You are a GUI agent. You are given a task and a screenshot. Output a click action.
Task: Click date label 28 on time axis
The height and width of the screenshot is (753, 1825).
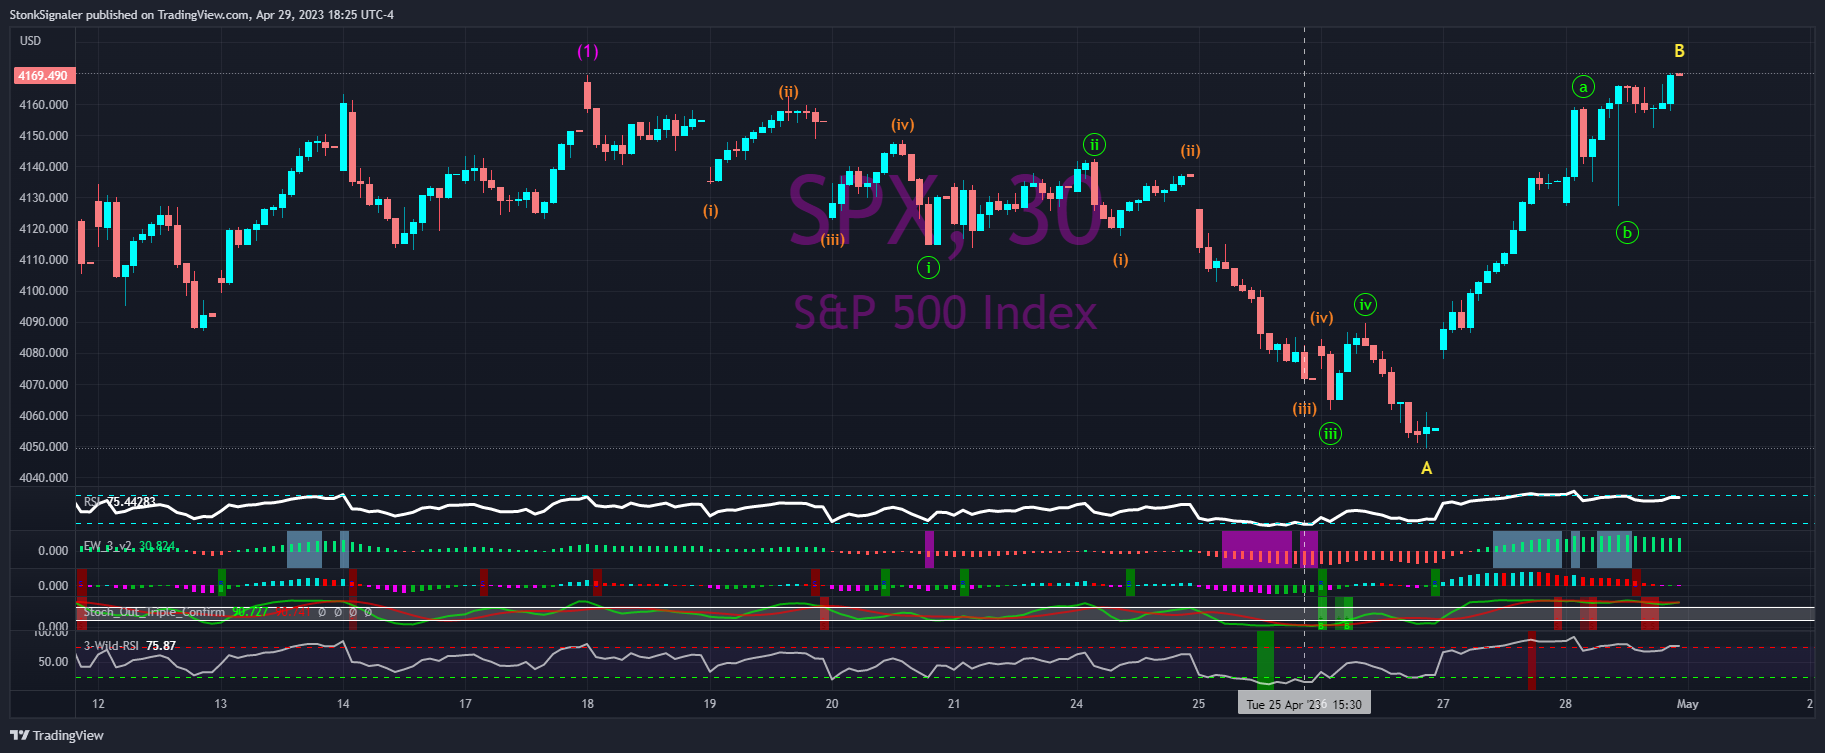1565,704
